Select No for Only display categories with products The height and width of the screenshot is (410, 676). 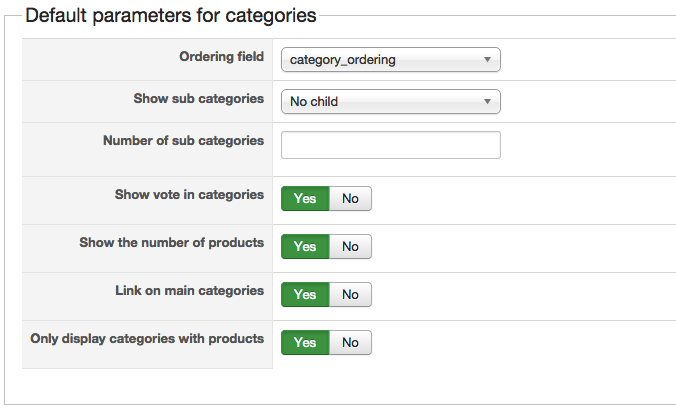pos(350,342)
